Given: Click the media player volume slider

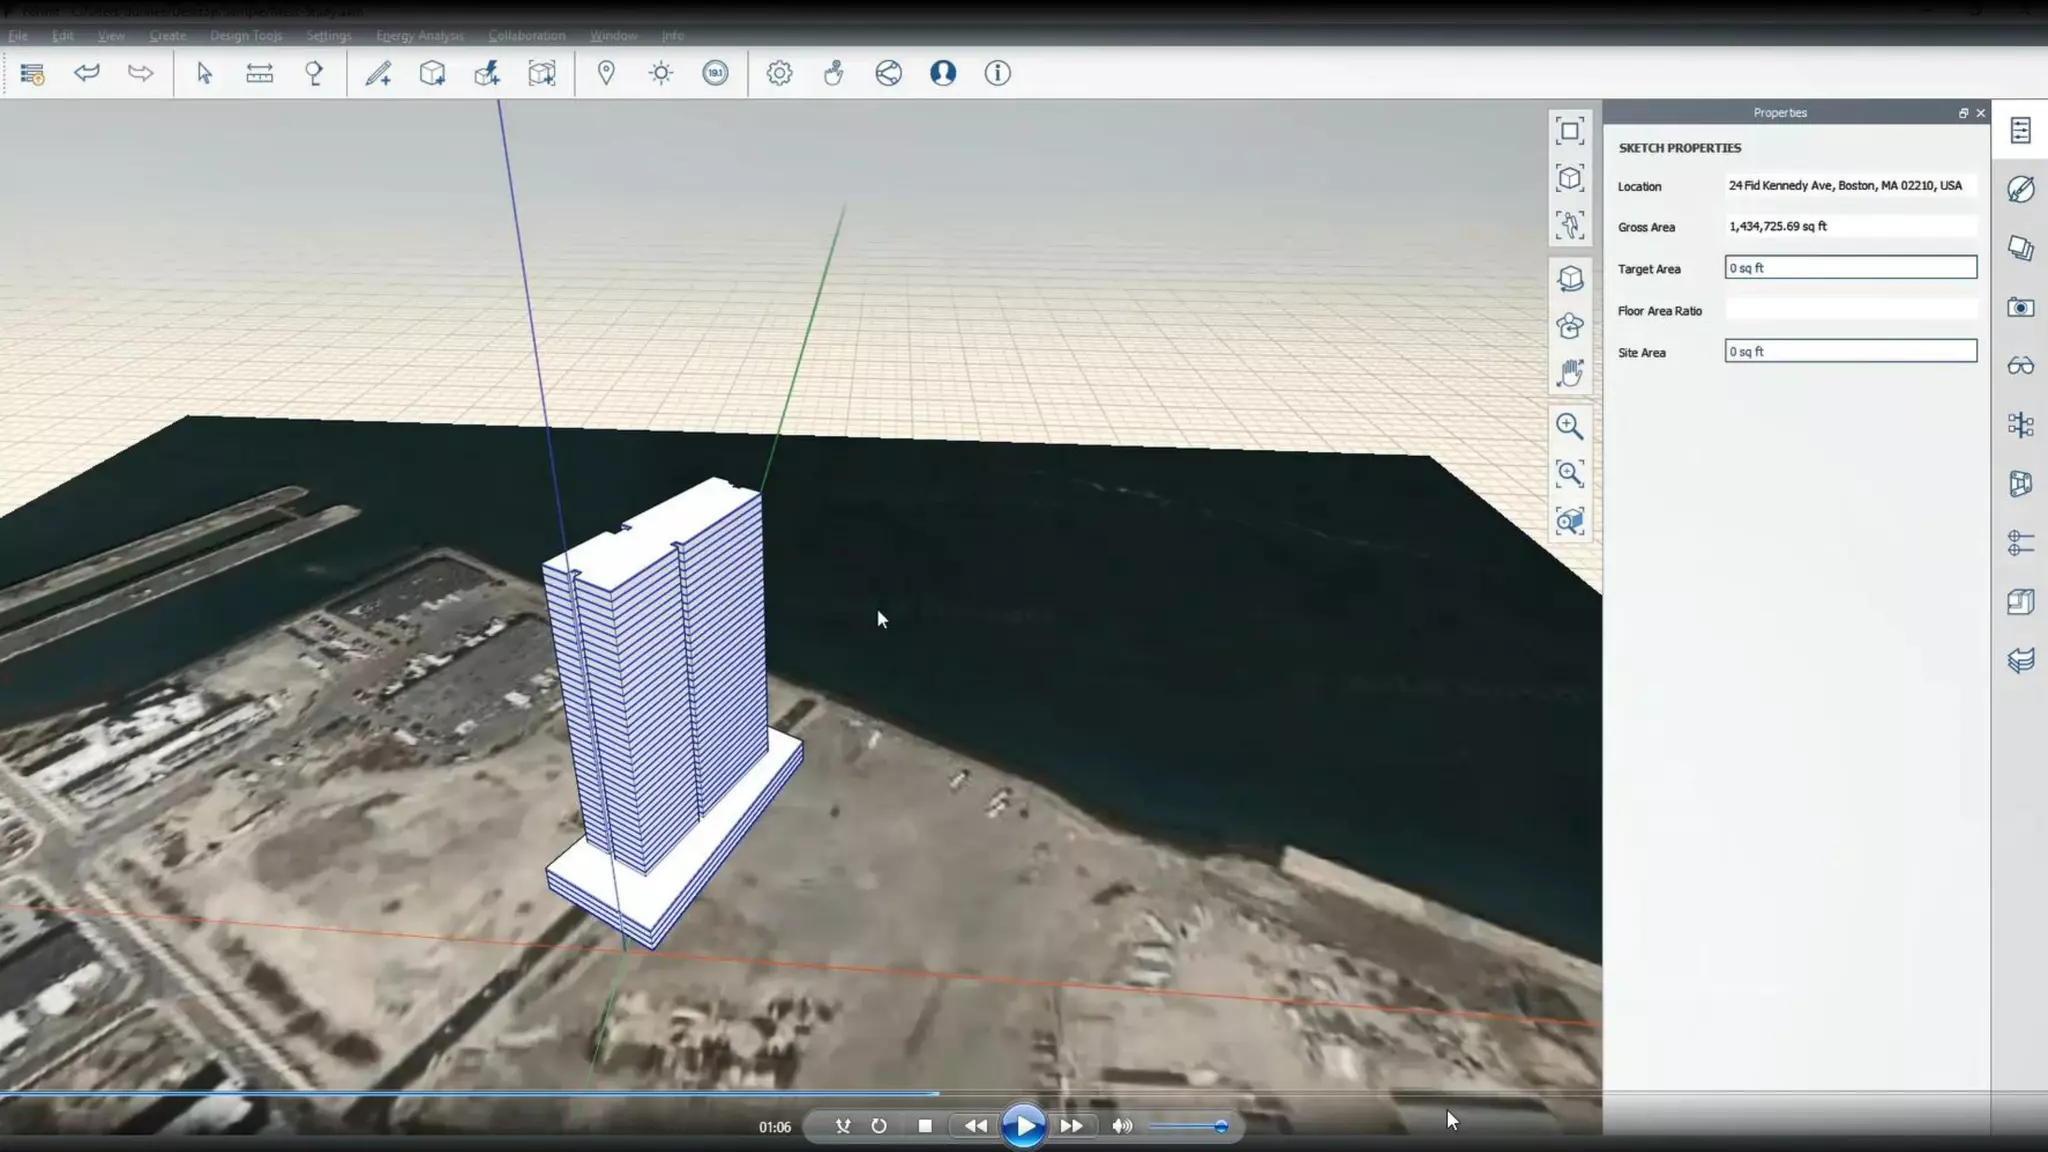Looking at the screenshot, I should (x=1188, y=1126).
